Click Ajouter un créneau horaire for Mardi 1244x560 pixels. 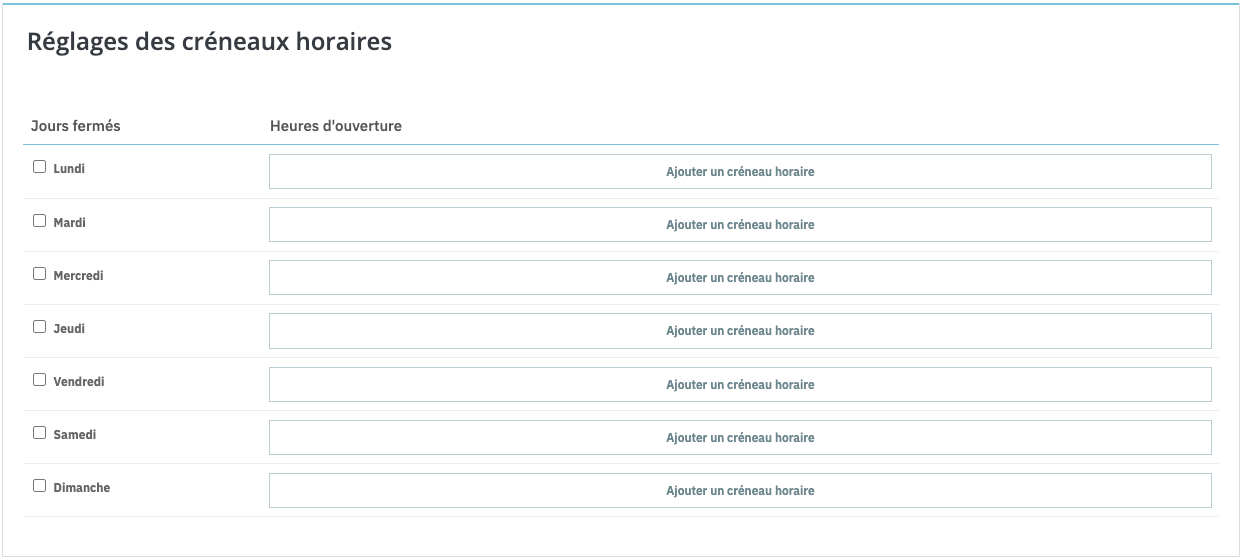click(740, 225)
